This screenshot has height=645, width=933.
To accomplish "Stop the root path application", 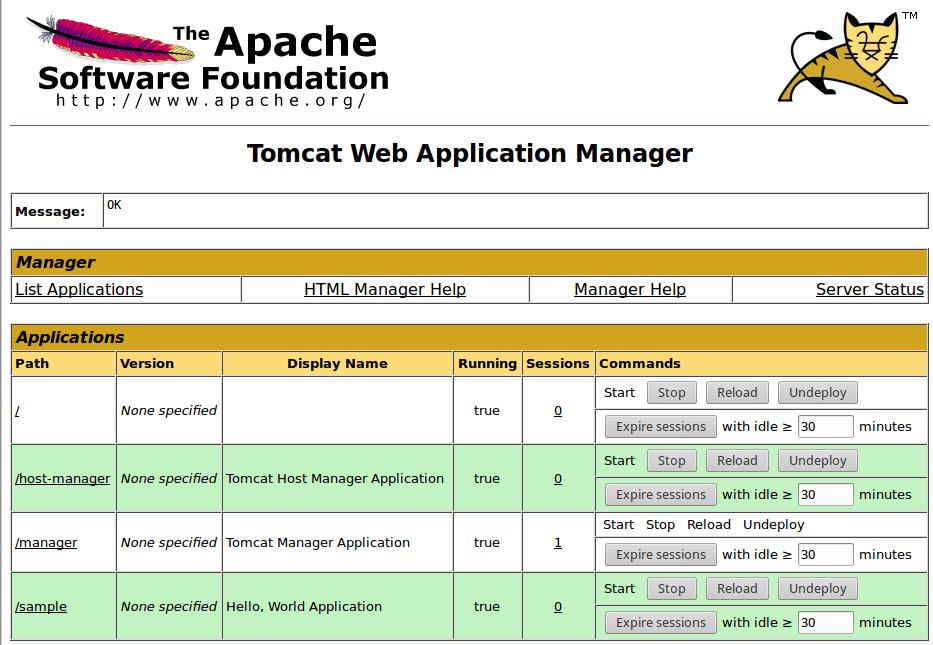I will [671, 393].
